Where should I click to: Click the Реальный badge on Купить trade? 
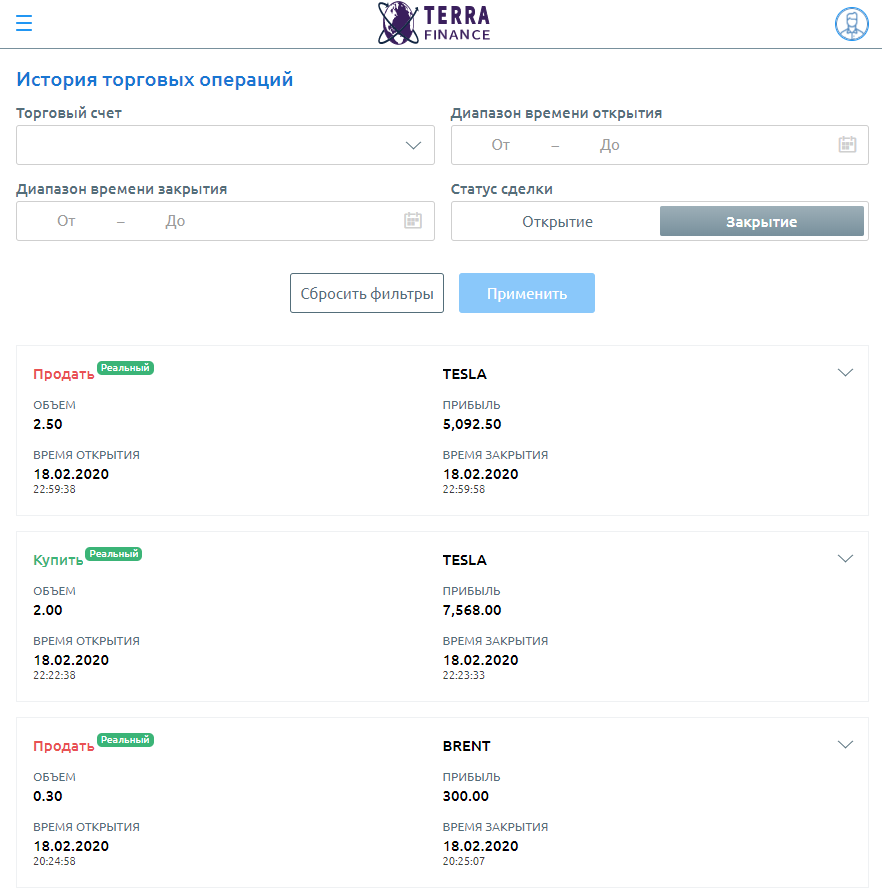click(x=114, y=554)
